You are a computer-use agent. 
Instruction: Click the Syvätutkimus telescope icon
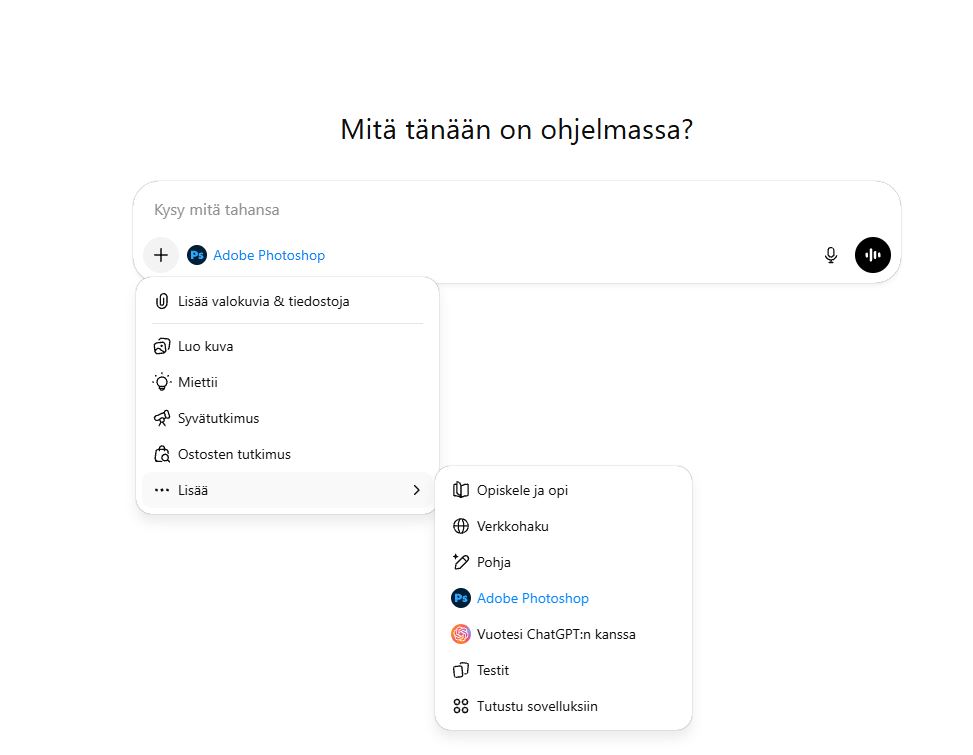pyautogui.click(x=162, y=418)
